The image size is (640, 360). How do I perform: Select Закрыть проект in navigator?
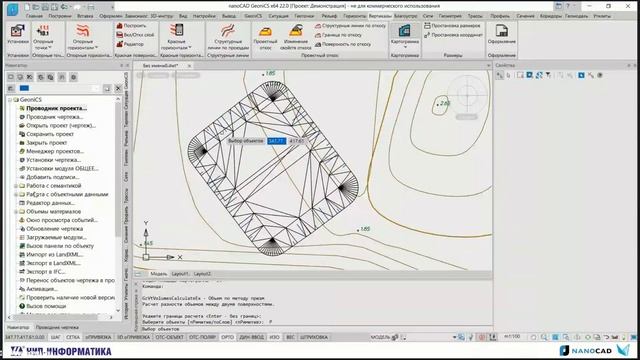coord(47,142)
